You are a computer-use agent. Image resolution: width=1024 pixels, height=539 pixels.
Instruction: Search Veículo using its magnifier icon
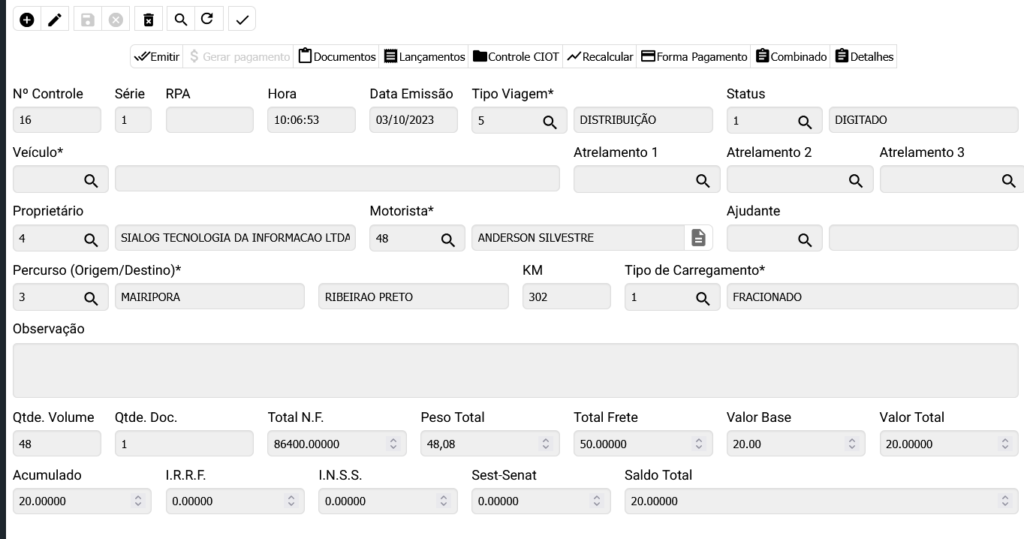90,180
